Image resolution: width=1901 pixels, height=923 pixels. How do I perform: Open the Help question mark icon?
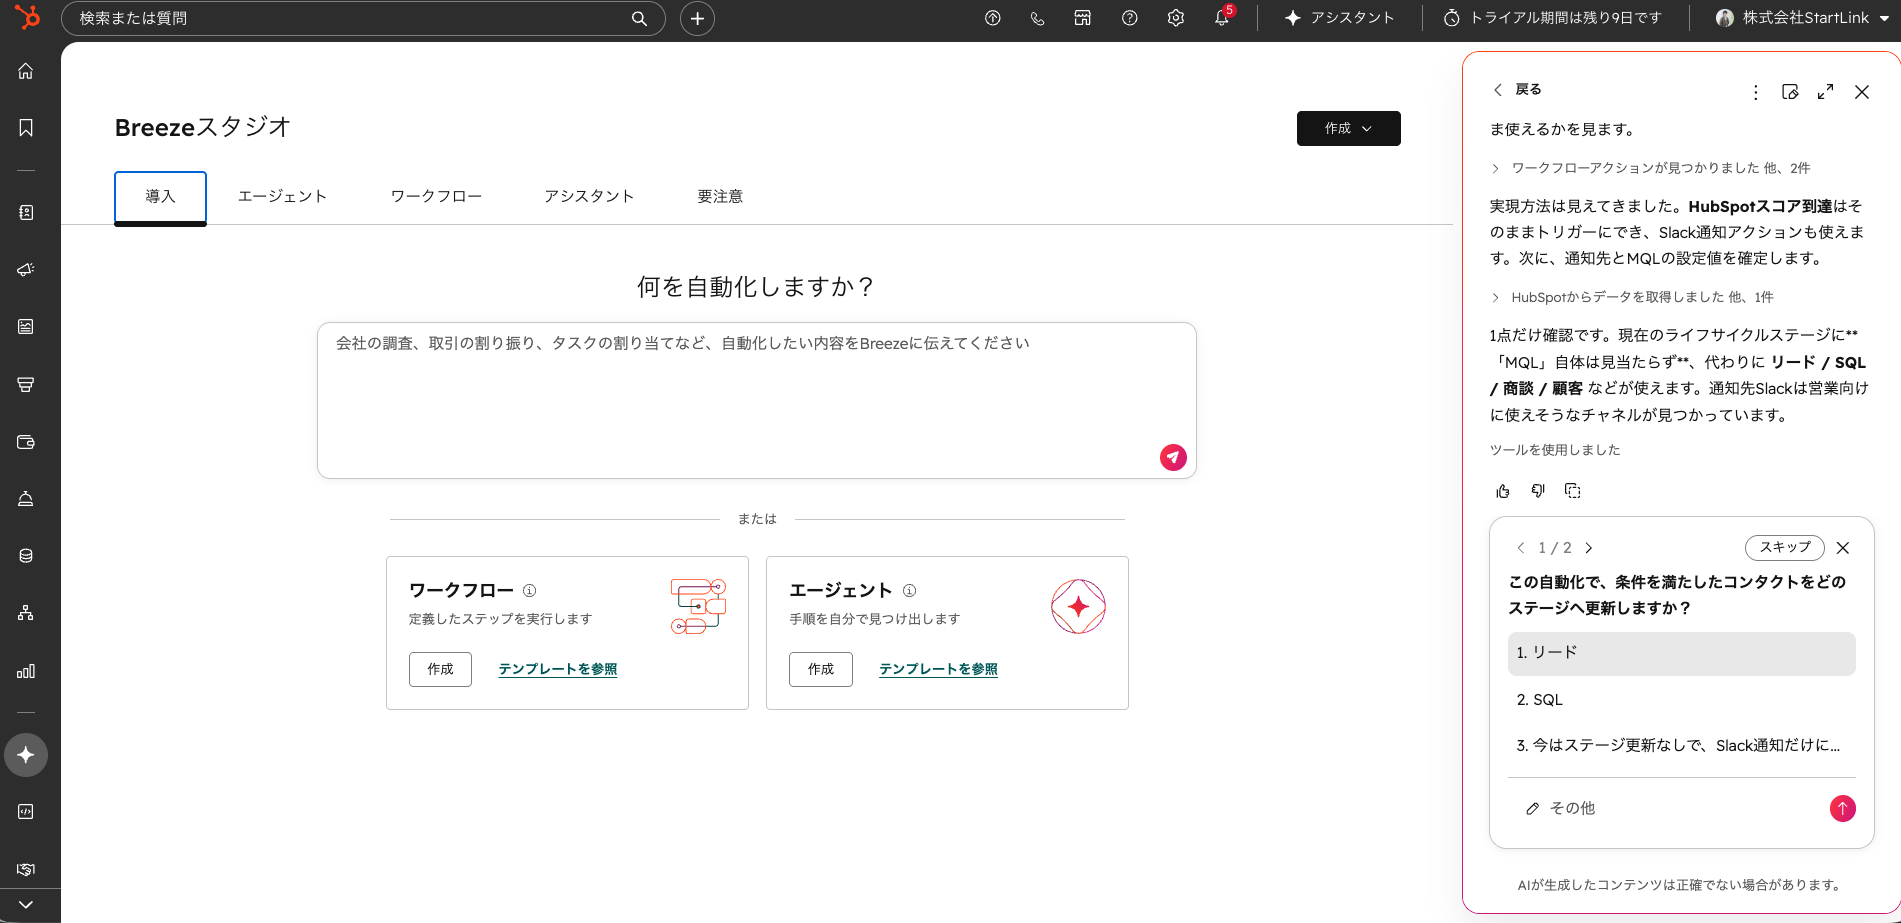coord(1130,18)
